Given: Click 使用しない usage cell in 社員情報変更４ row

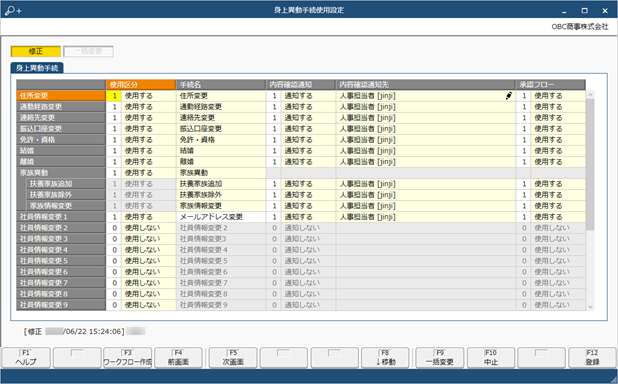Looking at the screenshot, I should tap(149, 250).
